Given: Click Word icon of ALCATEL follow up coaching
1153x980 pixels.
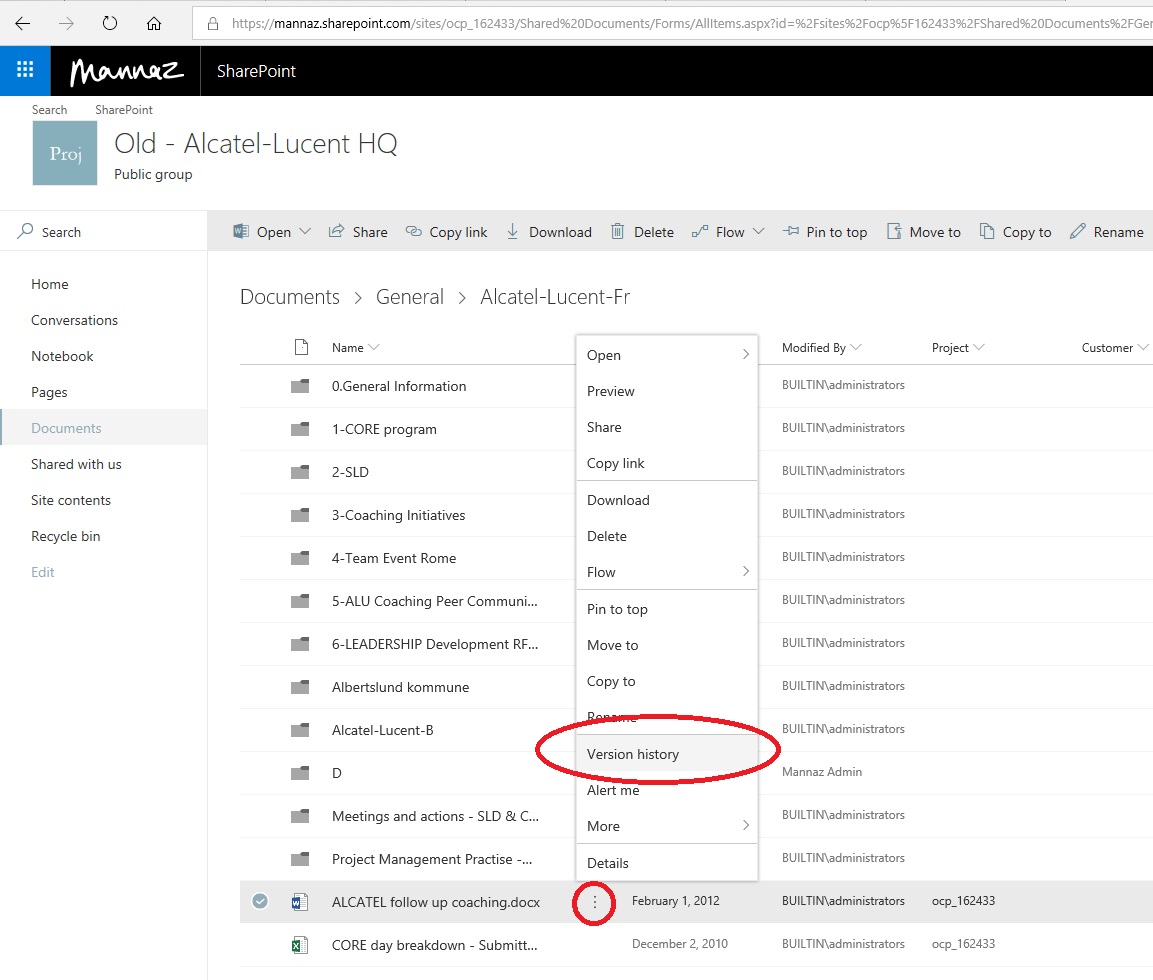Looking at the screenshot, I should pyautogui.click(x=300, y=901).
